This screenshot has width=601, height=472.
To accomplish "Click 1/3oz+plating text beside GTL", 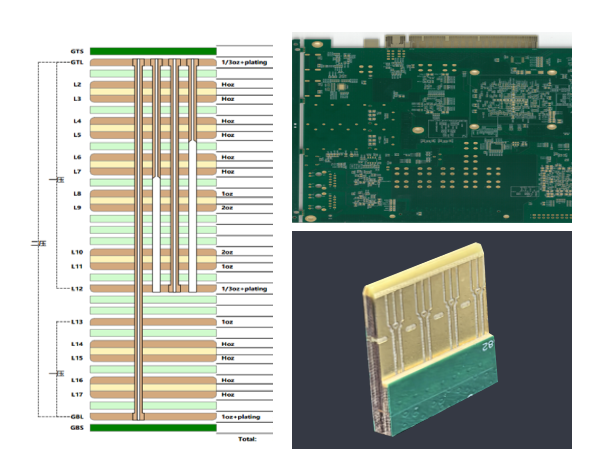I will click(244, 62).
